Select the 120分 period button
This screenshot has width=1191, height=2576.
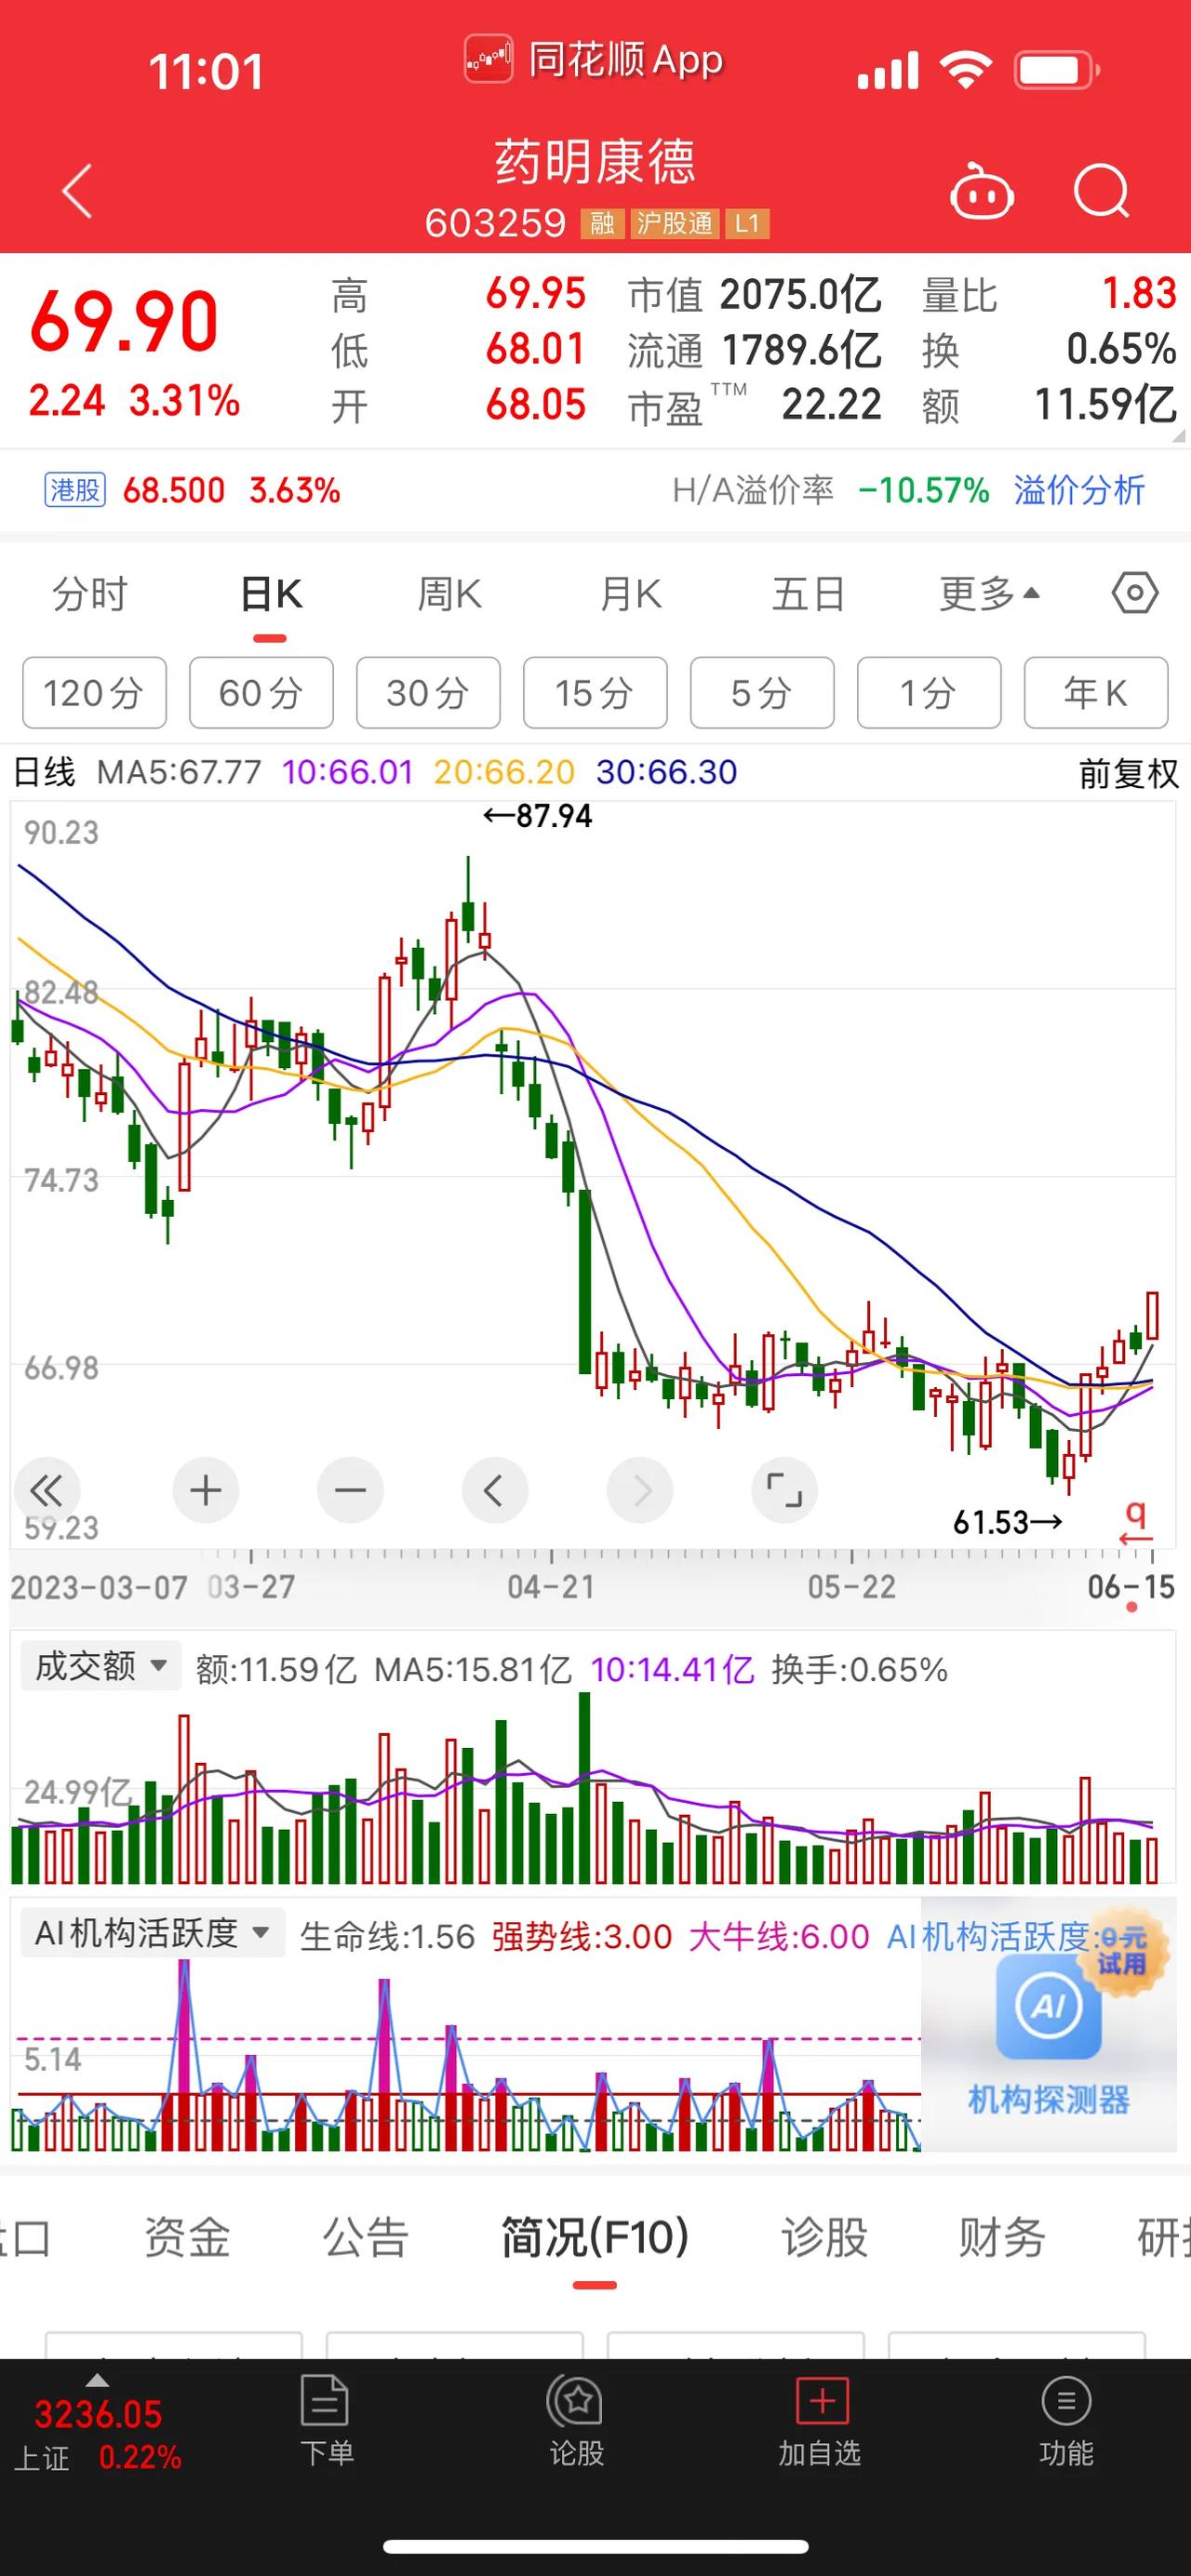pos(94,692)
